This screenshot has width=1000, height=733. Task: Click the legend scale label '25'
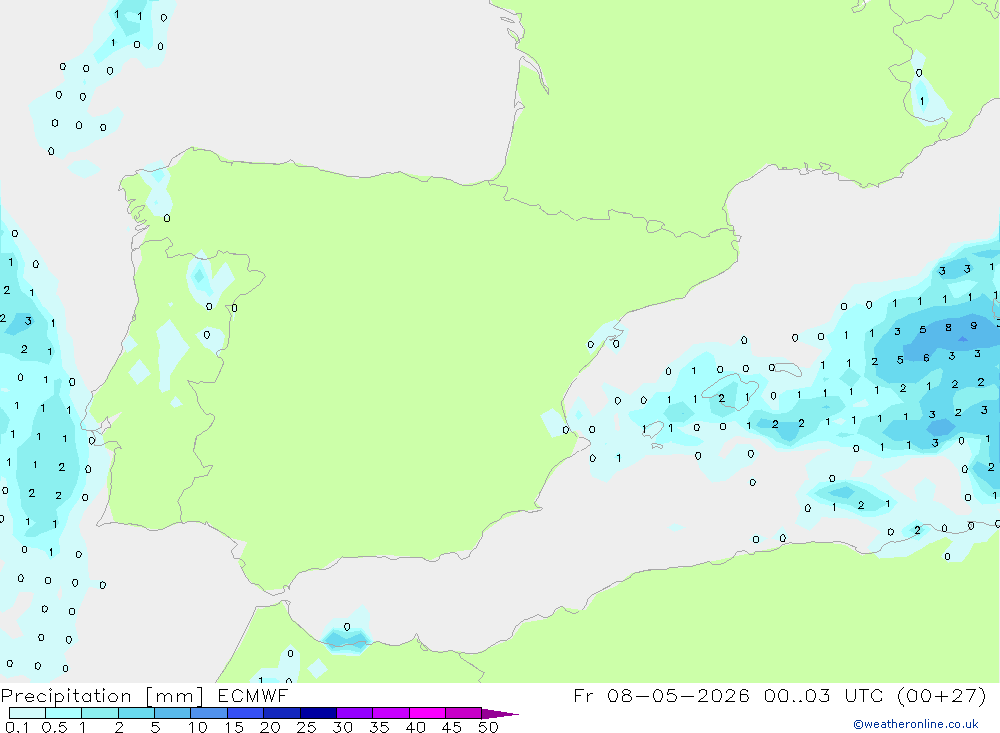tap(306, 727)
